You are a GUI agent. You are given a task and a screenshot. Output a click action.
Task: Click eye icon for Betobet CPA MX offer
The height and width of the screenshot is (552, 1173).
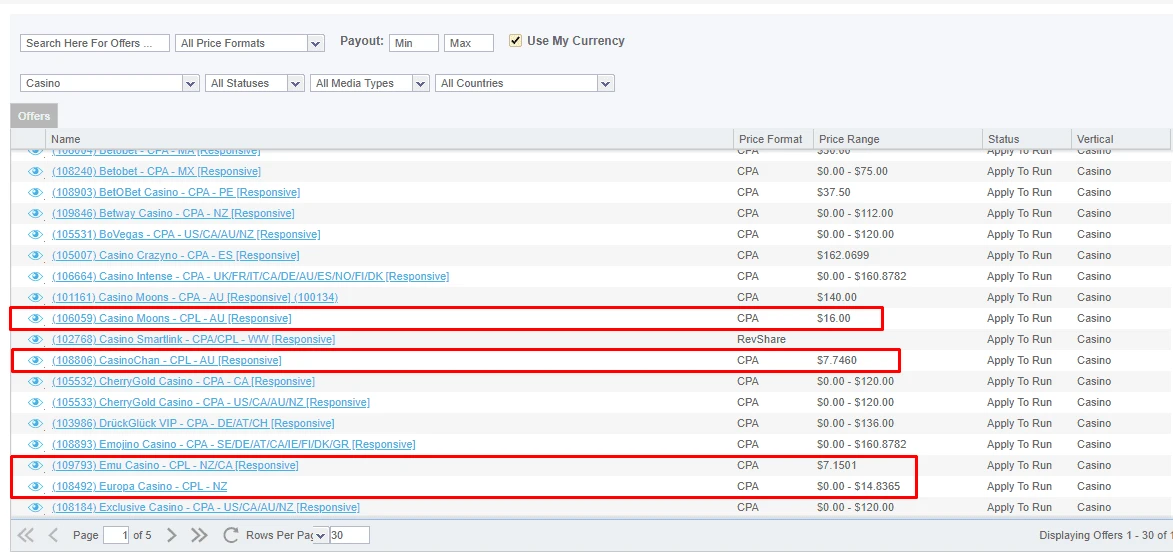(35, 171)
